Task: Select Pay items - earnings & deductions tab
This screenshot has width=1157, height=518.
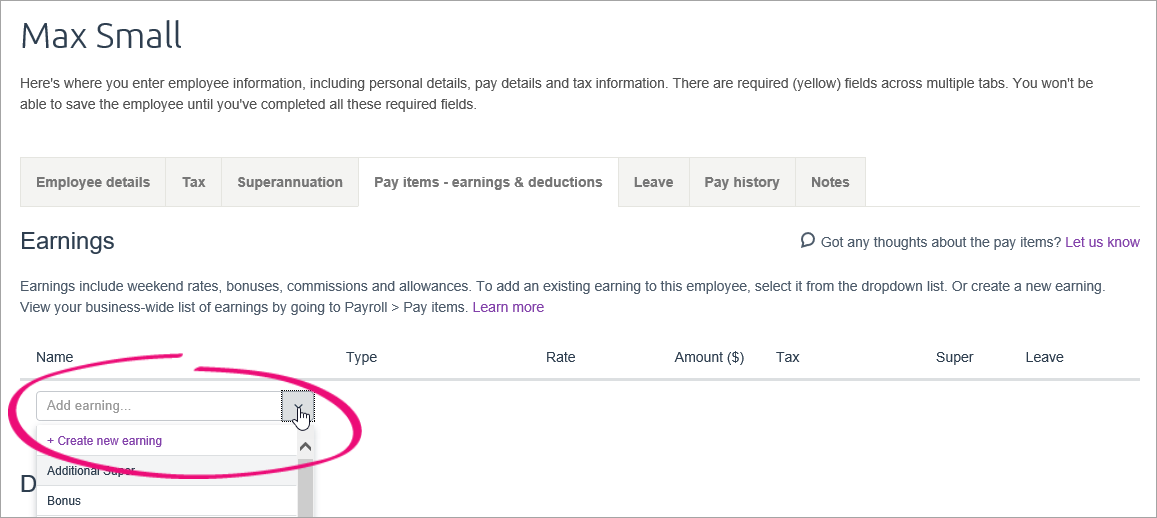Action: pos(488,182)
